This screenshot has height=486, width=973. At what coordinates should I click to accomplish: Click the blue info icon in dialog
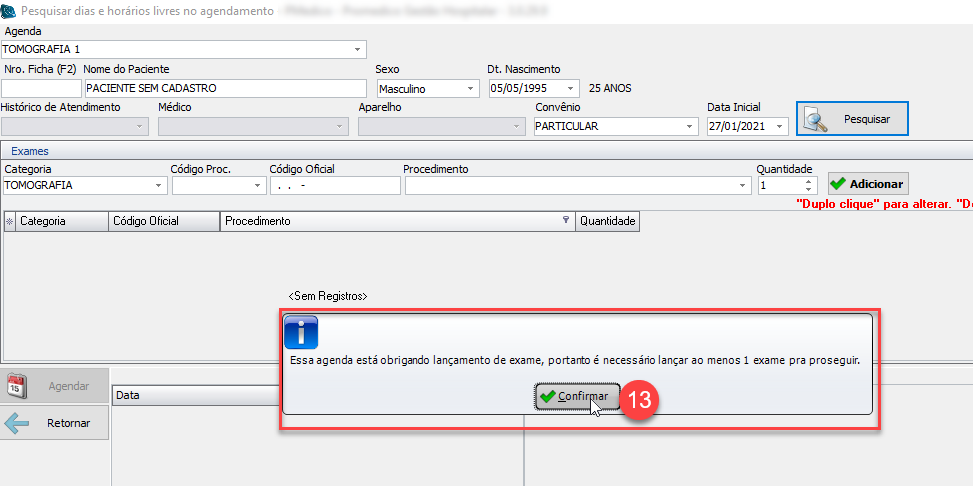pos(301,331)
